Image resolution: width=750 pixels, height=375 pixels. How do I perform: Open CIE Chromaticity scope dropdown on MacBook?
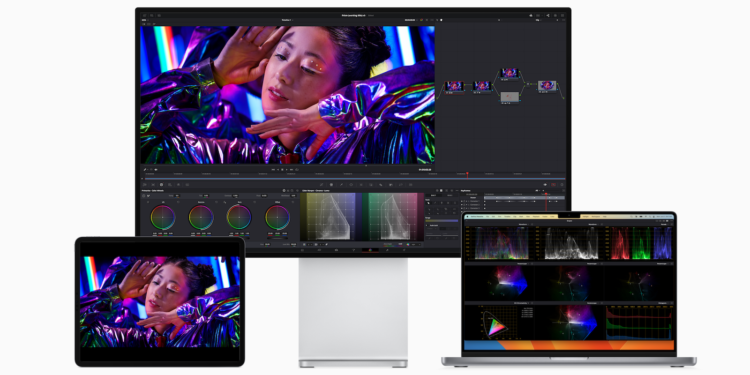tap(521, 303)
